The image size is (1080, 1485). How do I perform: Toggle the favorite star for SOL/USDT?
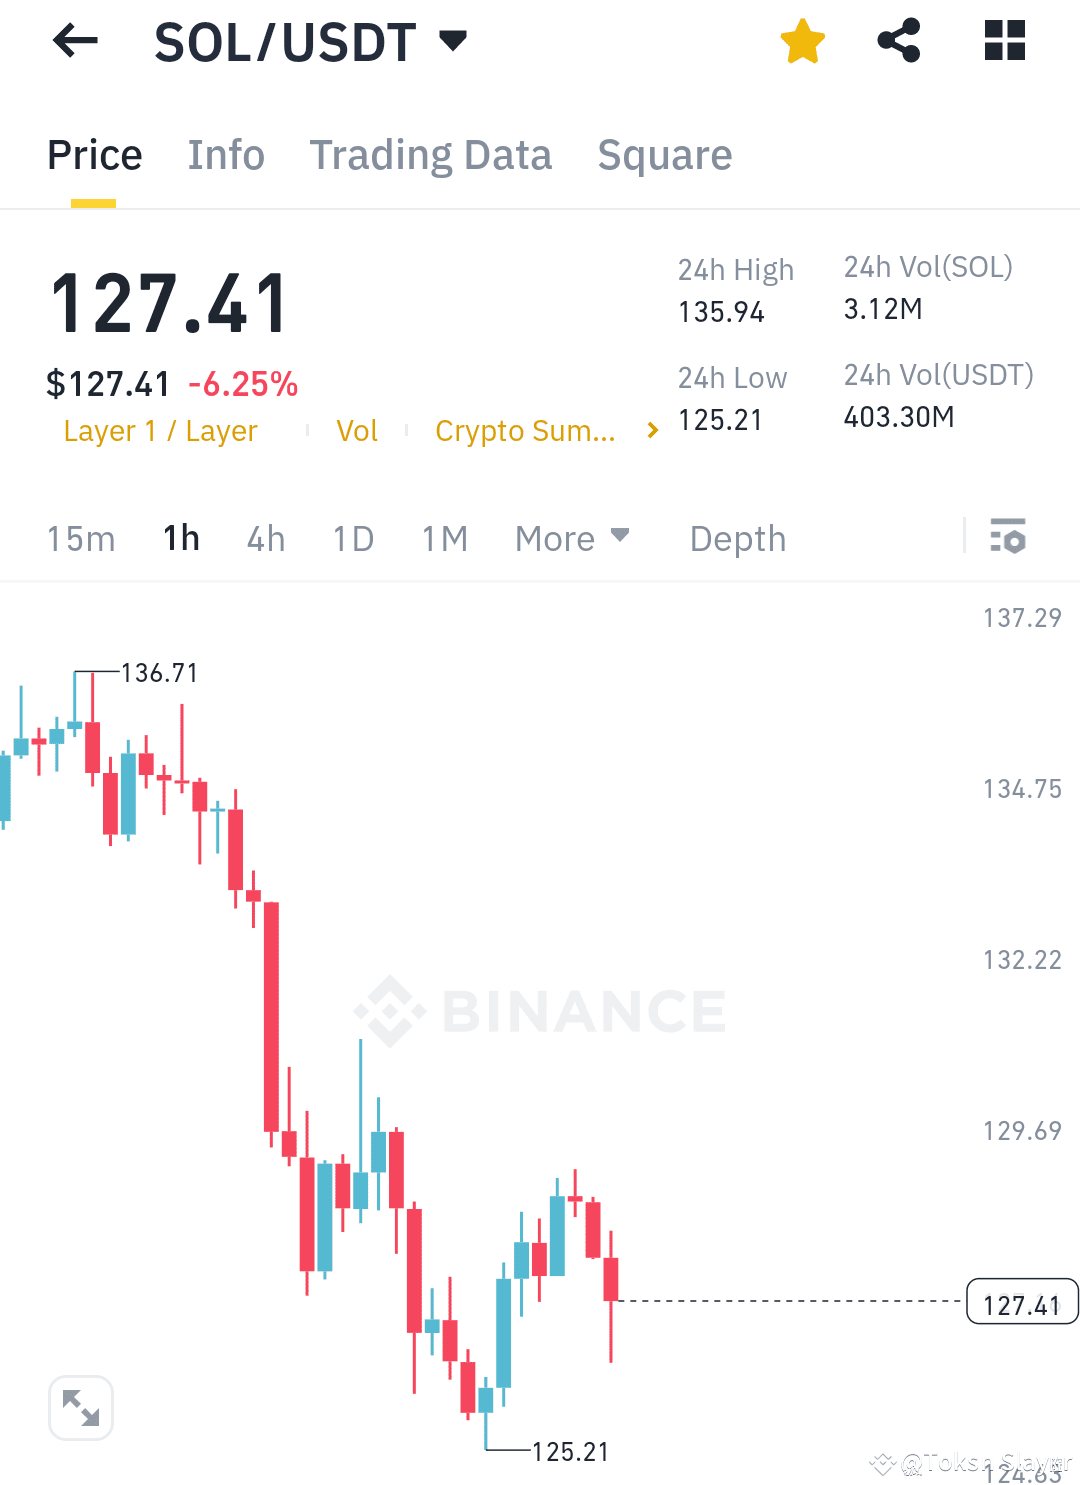tap(803, 41)
